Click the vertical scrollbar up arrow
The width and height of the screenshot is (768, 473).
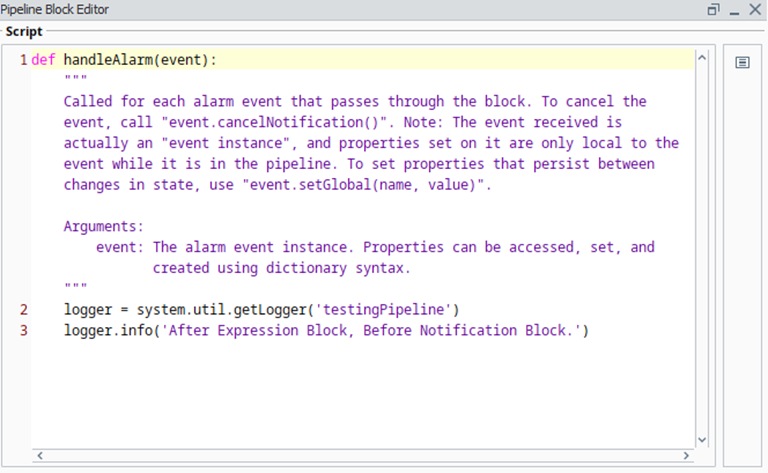click(x=701, y=57)
